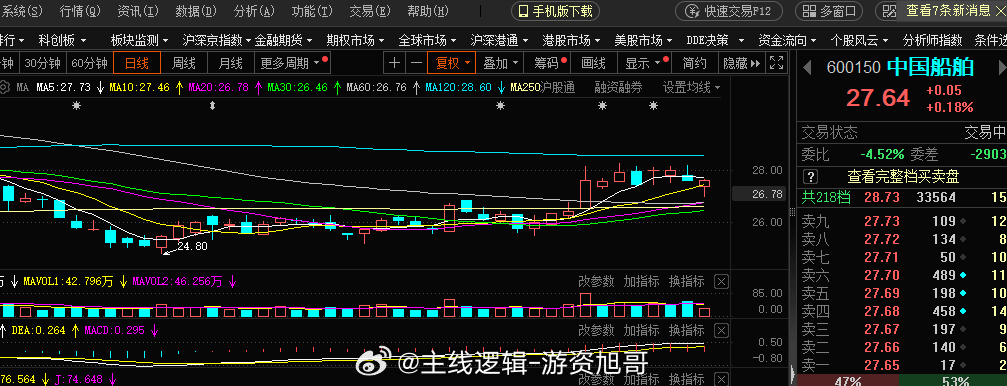Open 系统(S) menu

click(23, 11)
